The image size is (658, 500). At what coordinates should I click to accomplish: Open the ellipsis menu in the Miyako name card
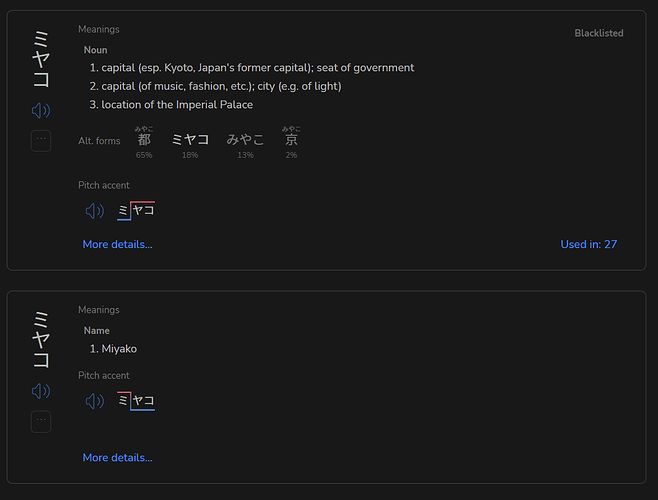41,421
